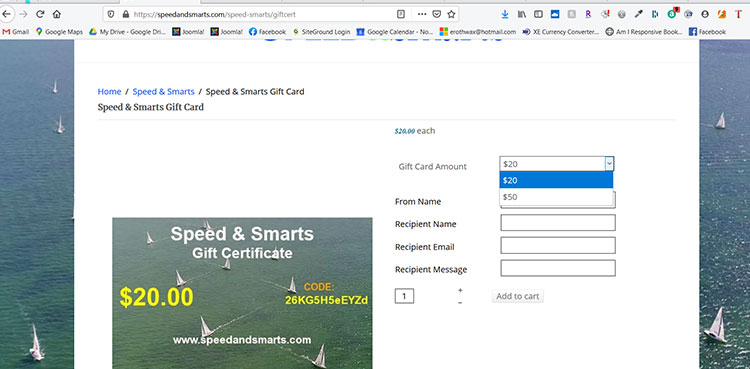The height and width of the screenshot is (369, 750).
Task: Click the tracking protection shield icon
Action: pyautogui.click(x=111, y=14)
